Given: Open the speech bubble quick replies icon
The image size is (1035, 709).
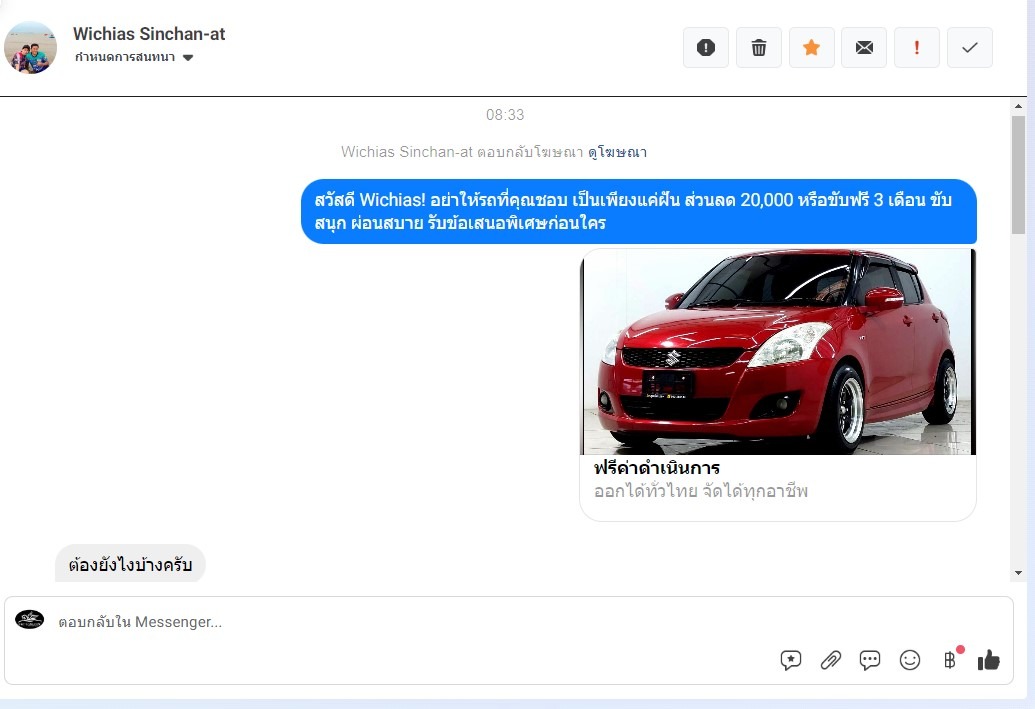Looking at the screenshot, I should click(x=870, y=660).
